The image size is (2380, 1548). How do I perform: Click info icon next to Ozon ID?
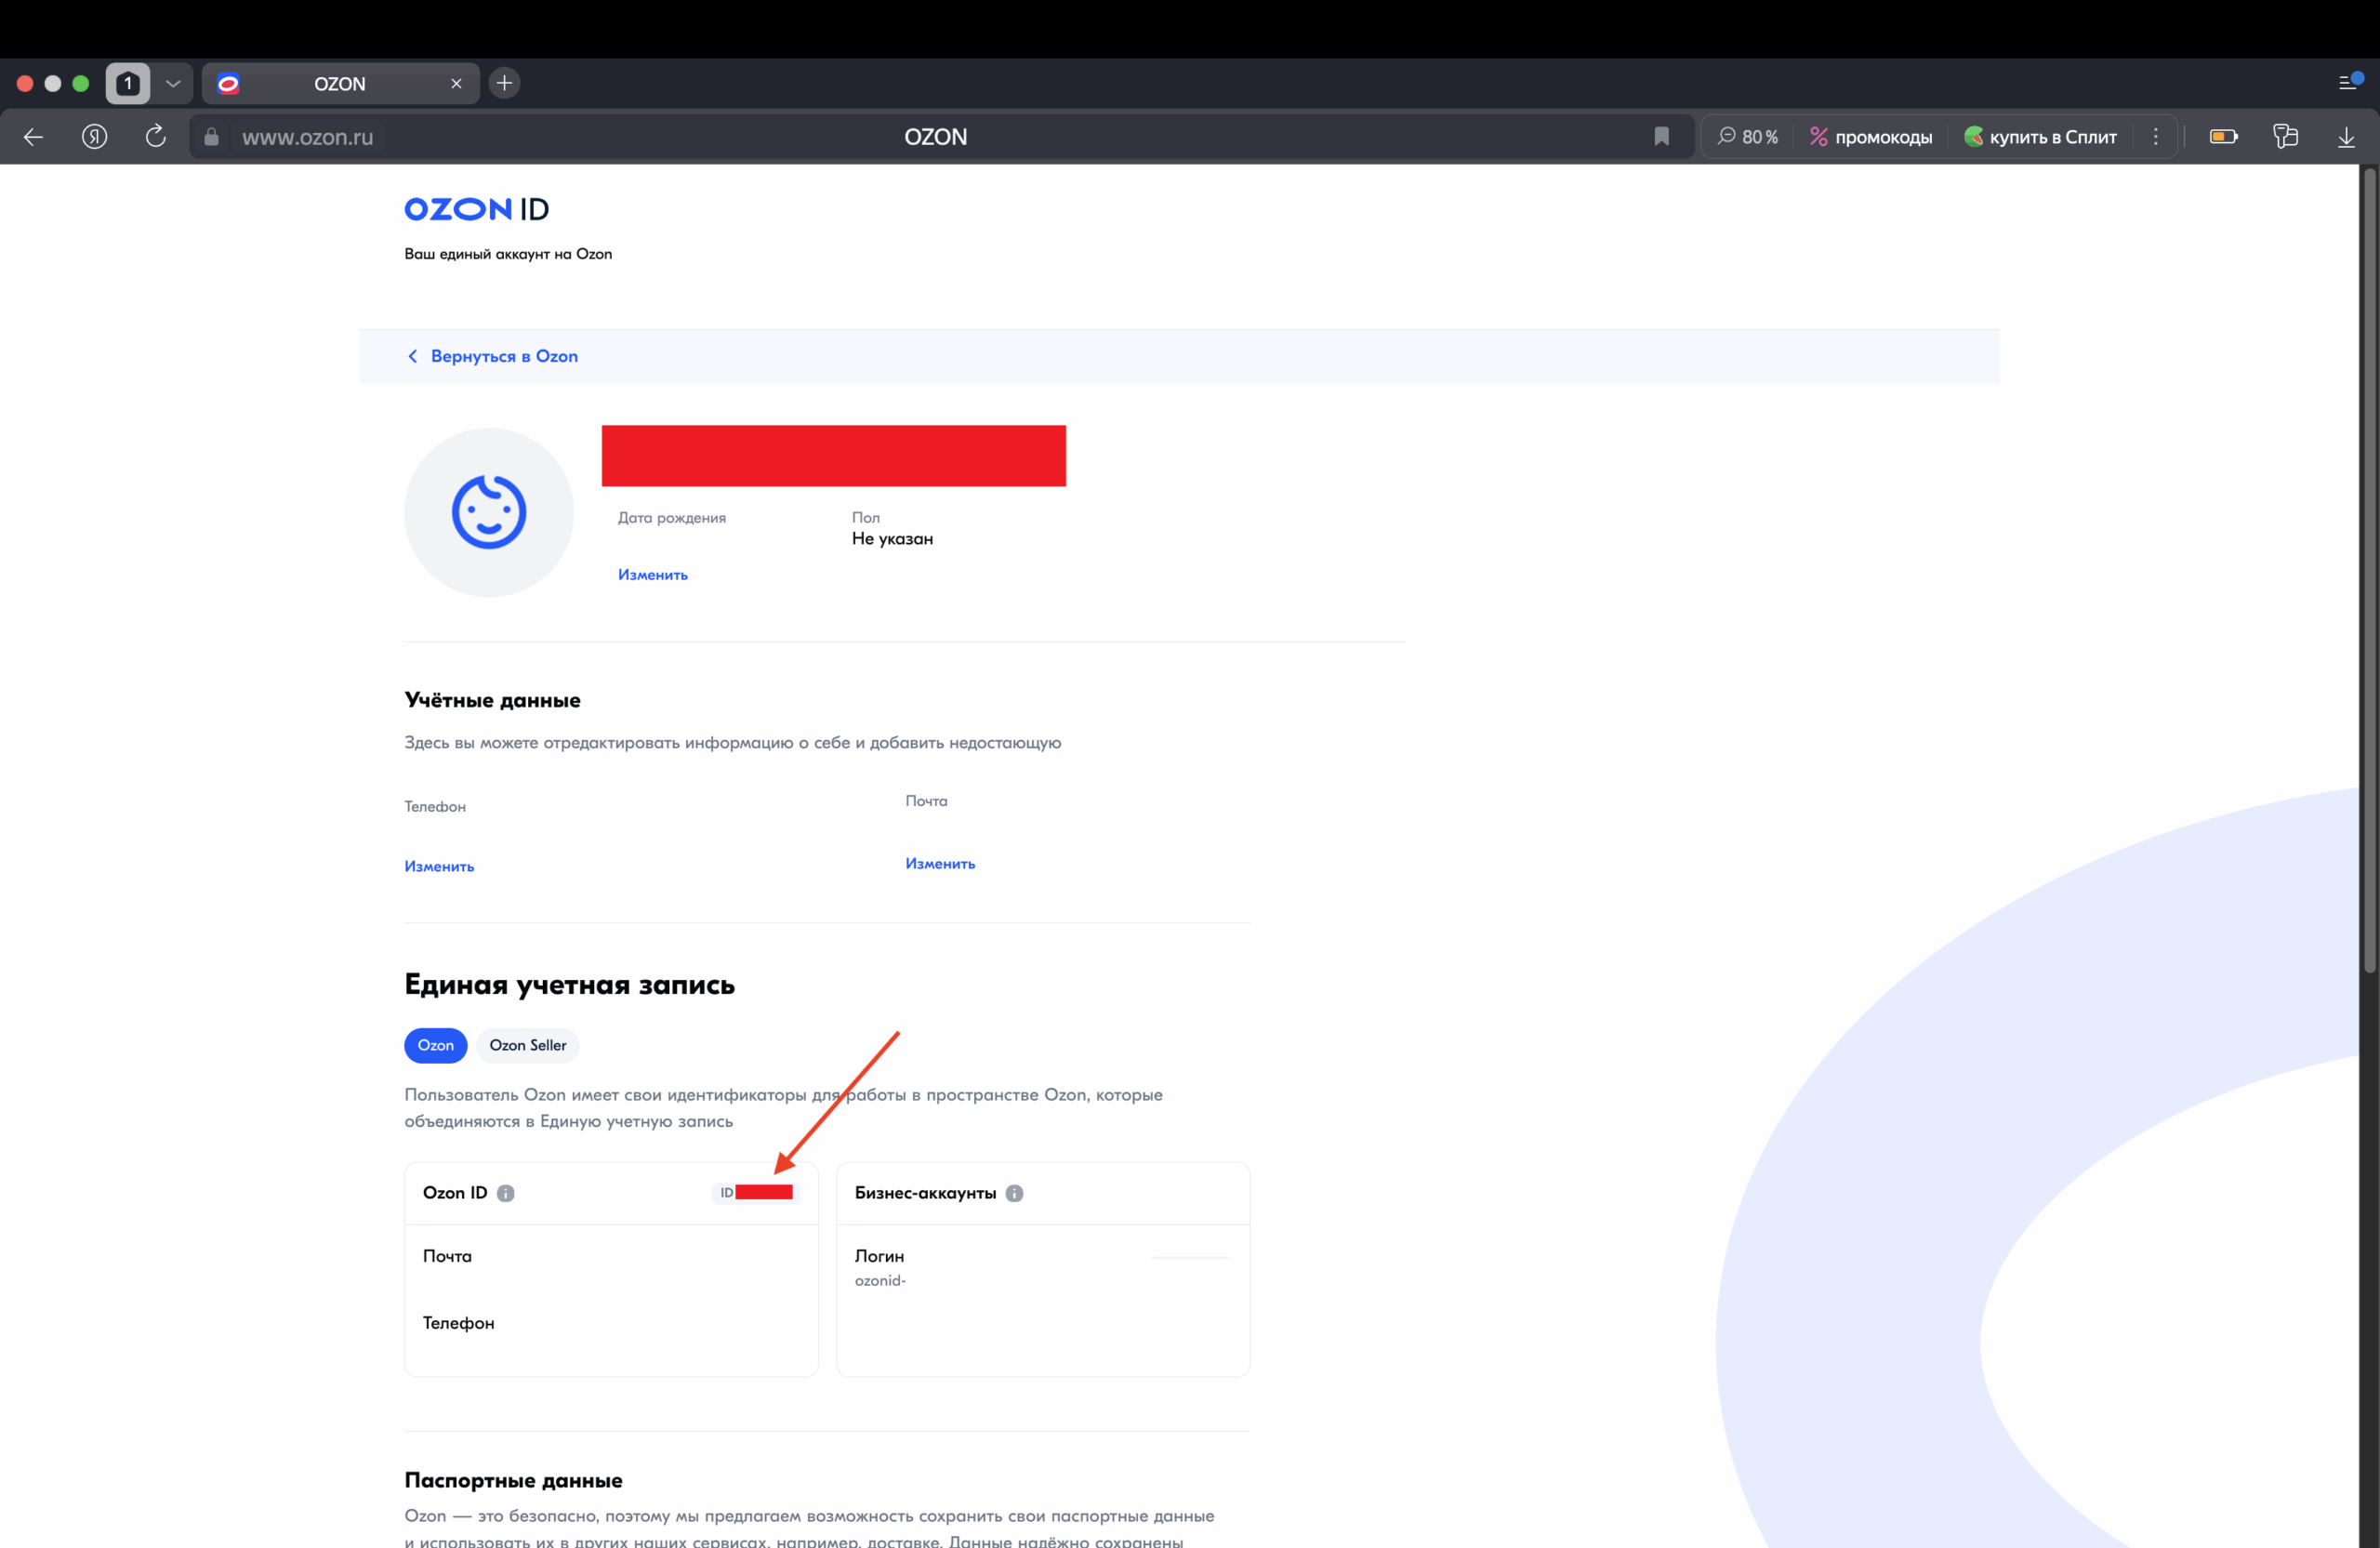coord(506,1193)
